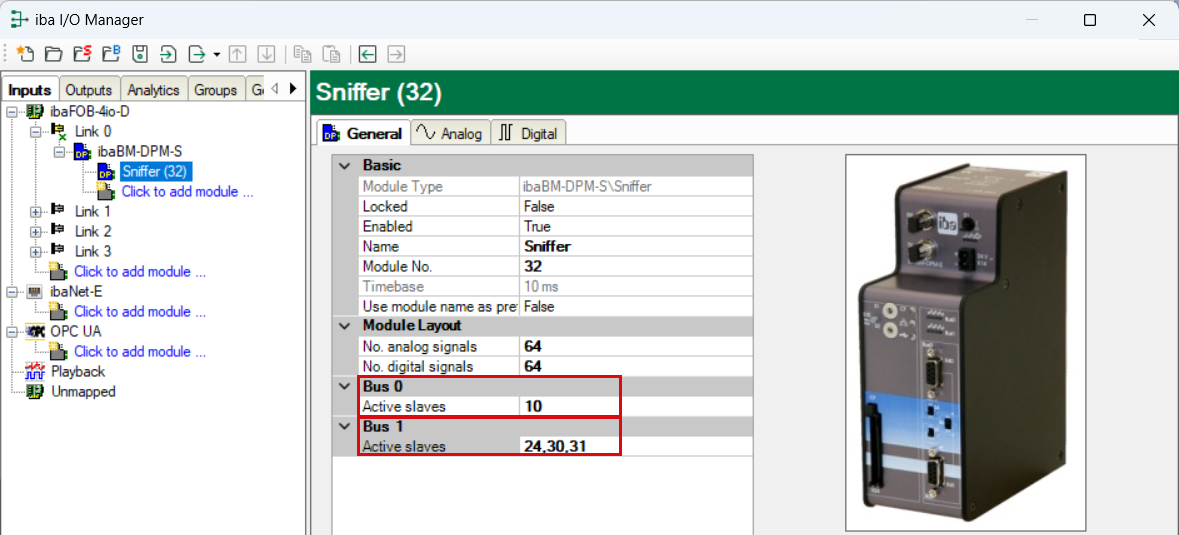Select the Sniffer (32) tree item
The image size is (1179, 535).
157,171
